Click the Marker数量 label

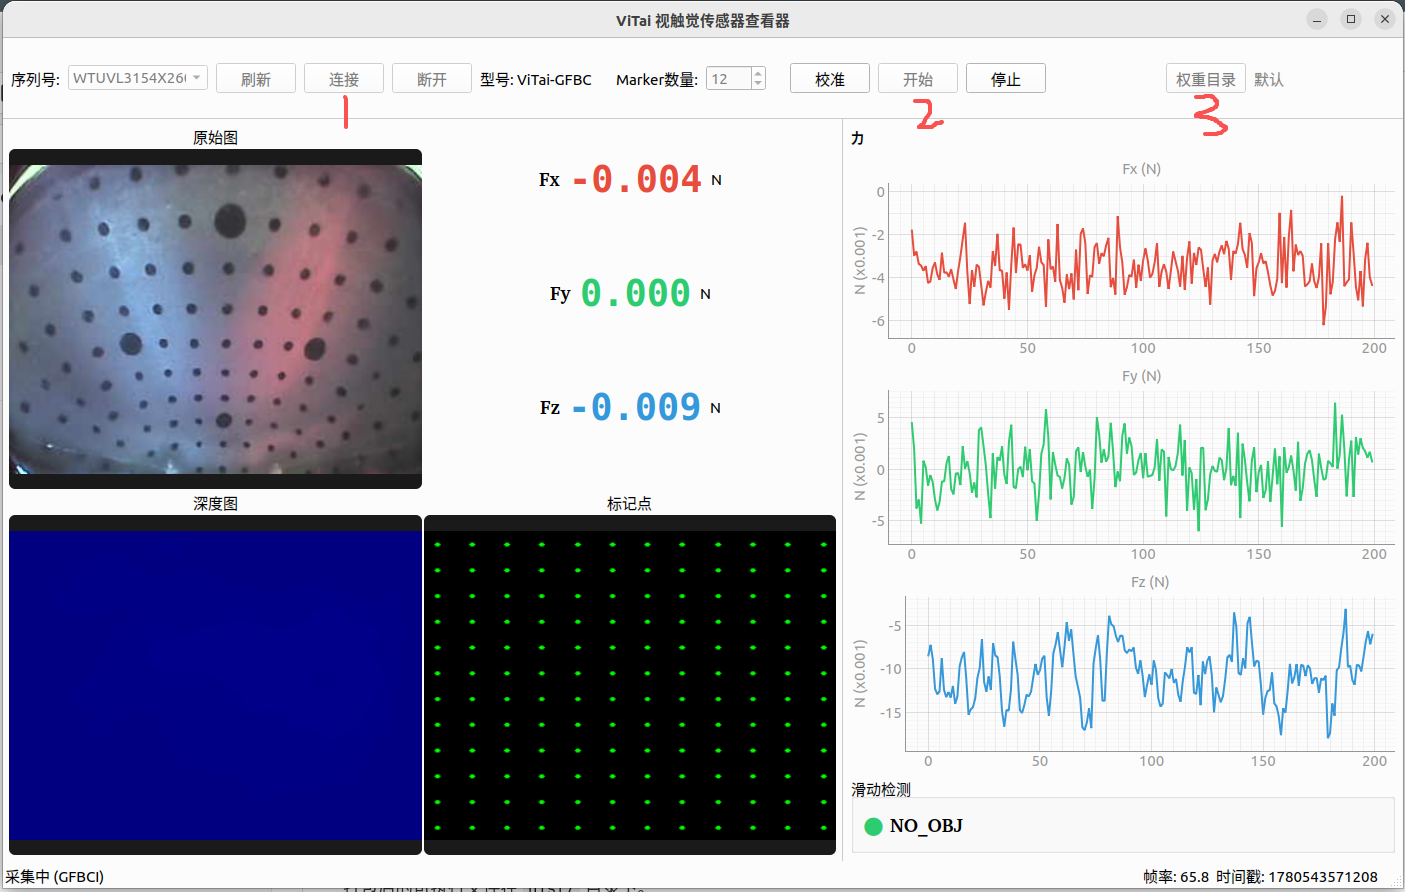(x=657, y=79)
